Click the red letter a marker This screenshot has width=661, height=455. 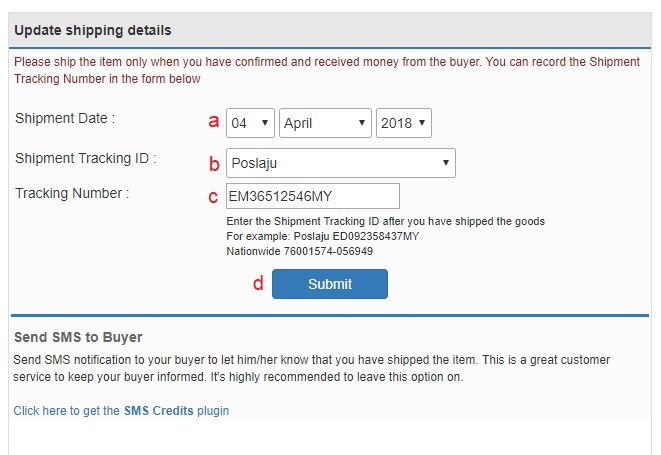(214, 121)
